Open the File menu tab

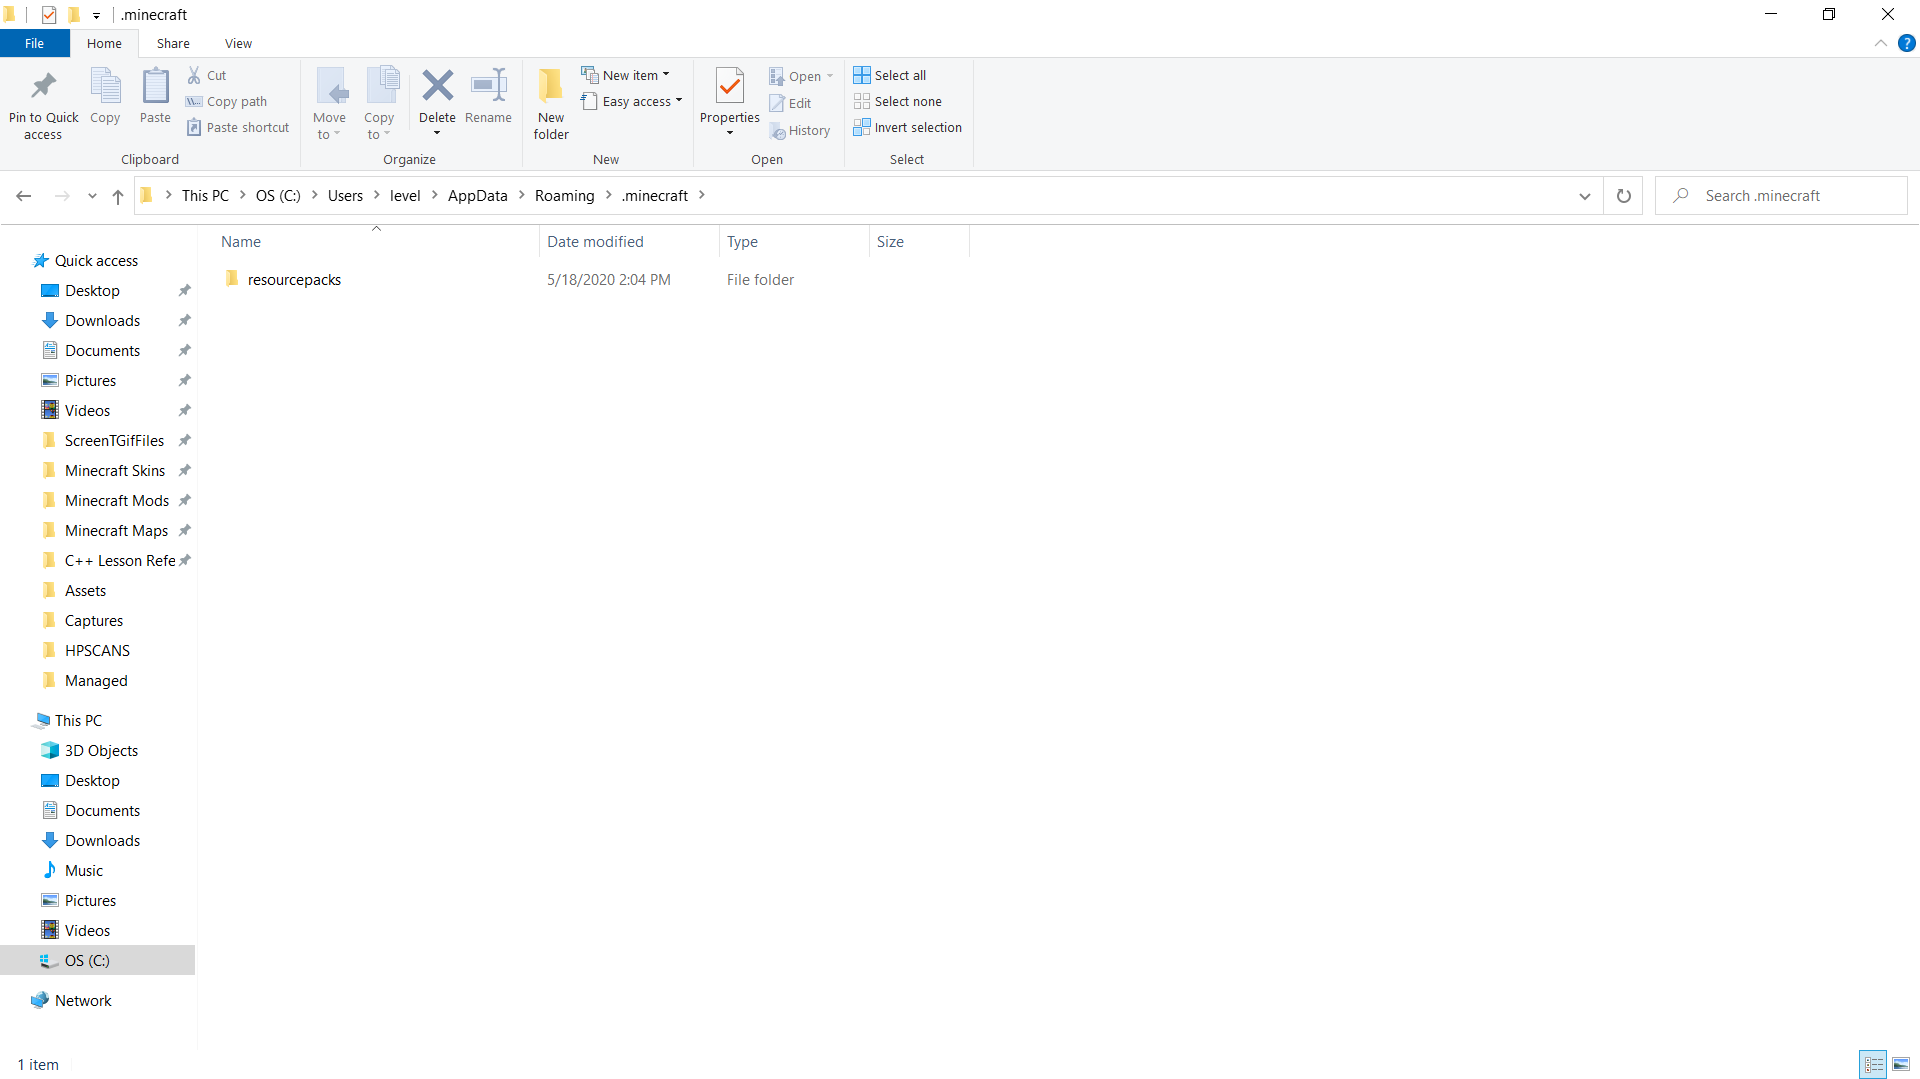tap(34, 43)
